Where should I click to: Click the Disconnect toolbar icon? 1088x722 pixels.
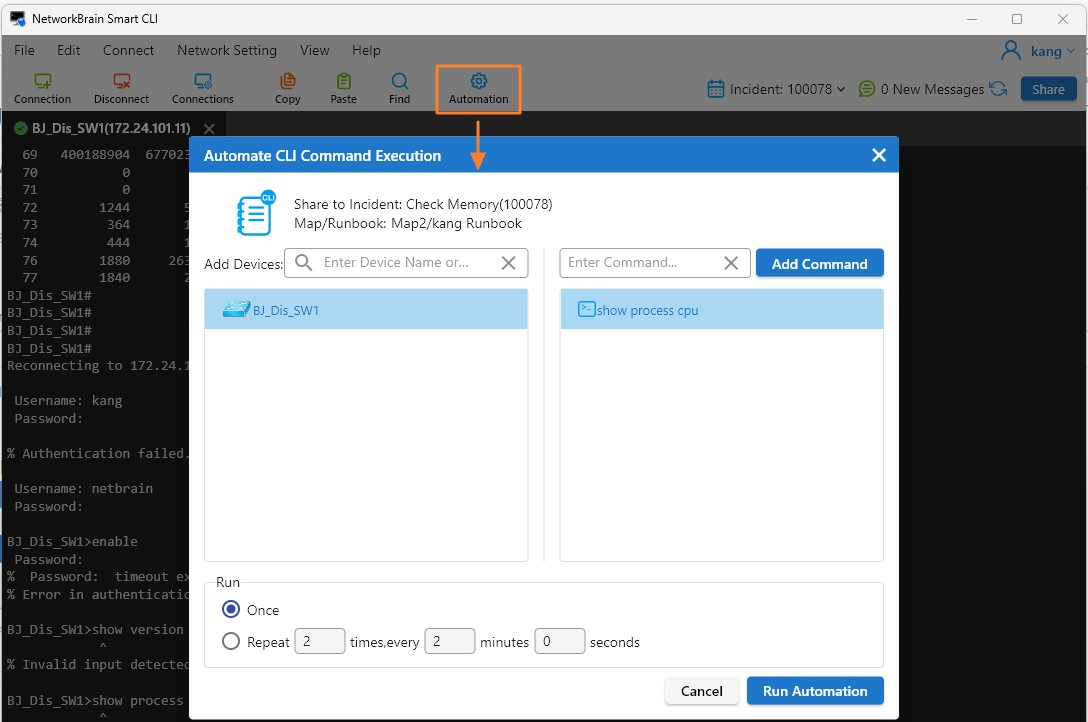click(x=121, y=82)
